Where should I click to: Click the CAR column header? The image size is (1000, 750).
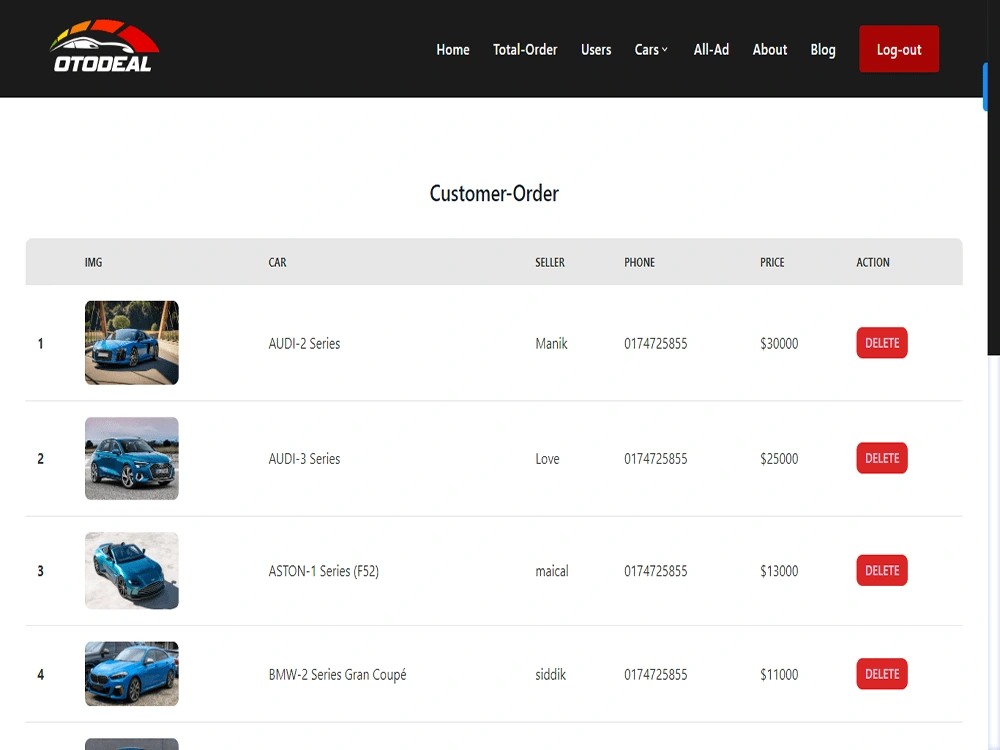[x=277, y=262]
